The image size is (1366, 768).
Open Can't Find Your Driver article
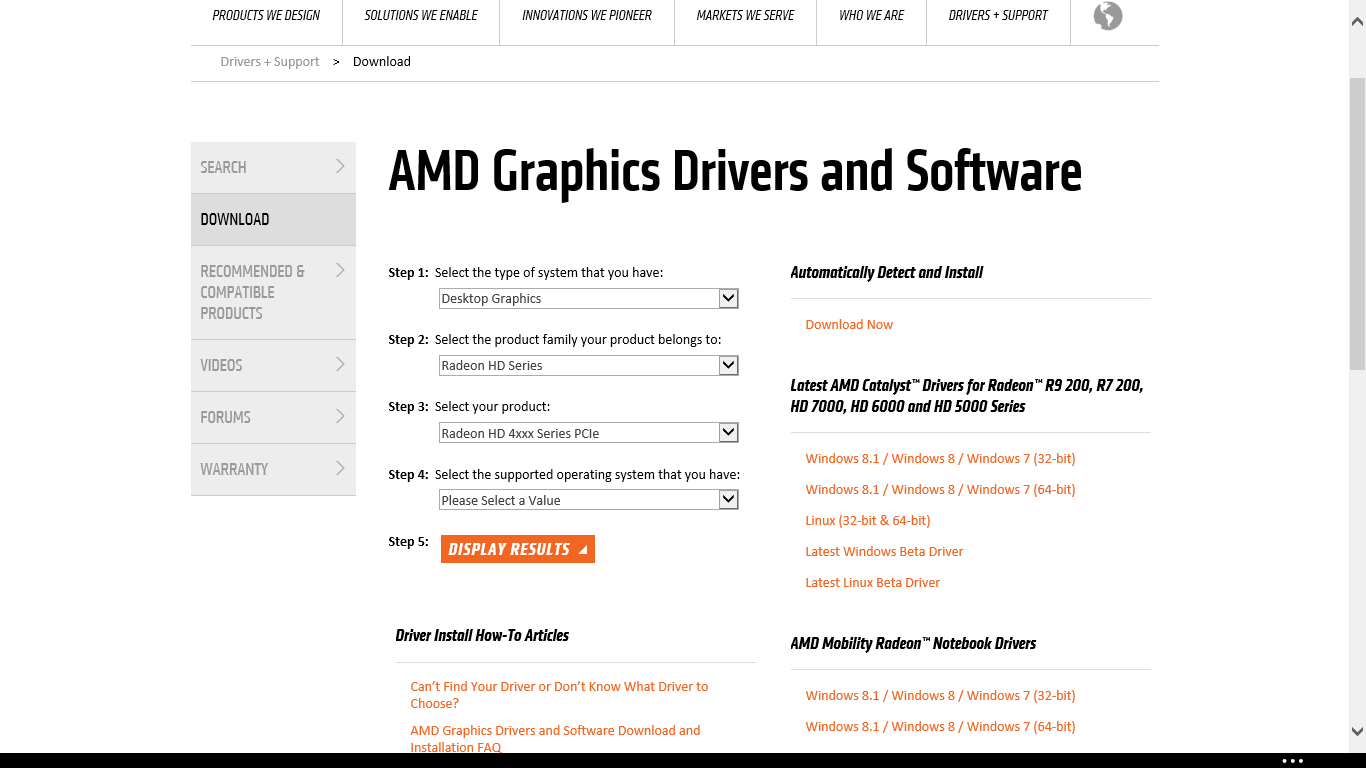pos(559,695)
